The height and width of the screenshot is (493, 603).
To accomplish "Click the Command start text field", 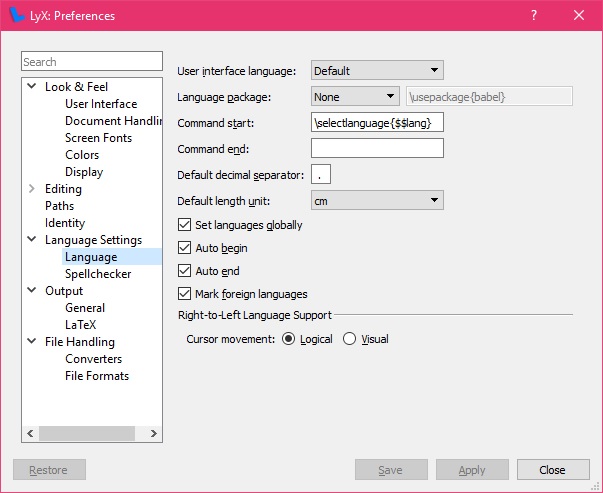I will pos(377,122).
